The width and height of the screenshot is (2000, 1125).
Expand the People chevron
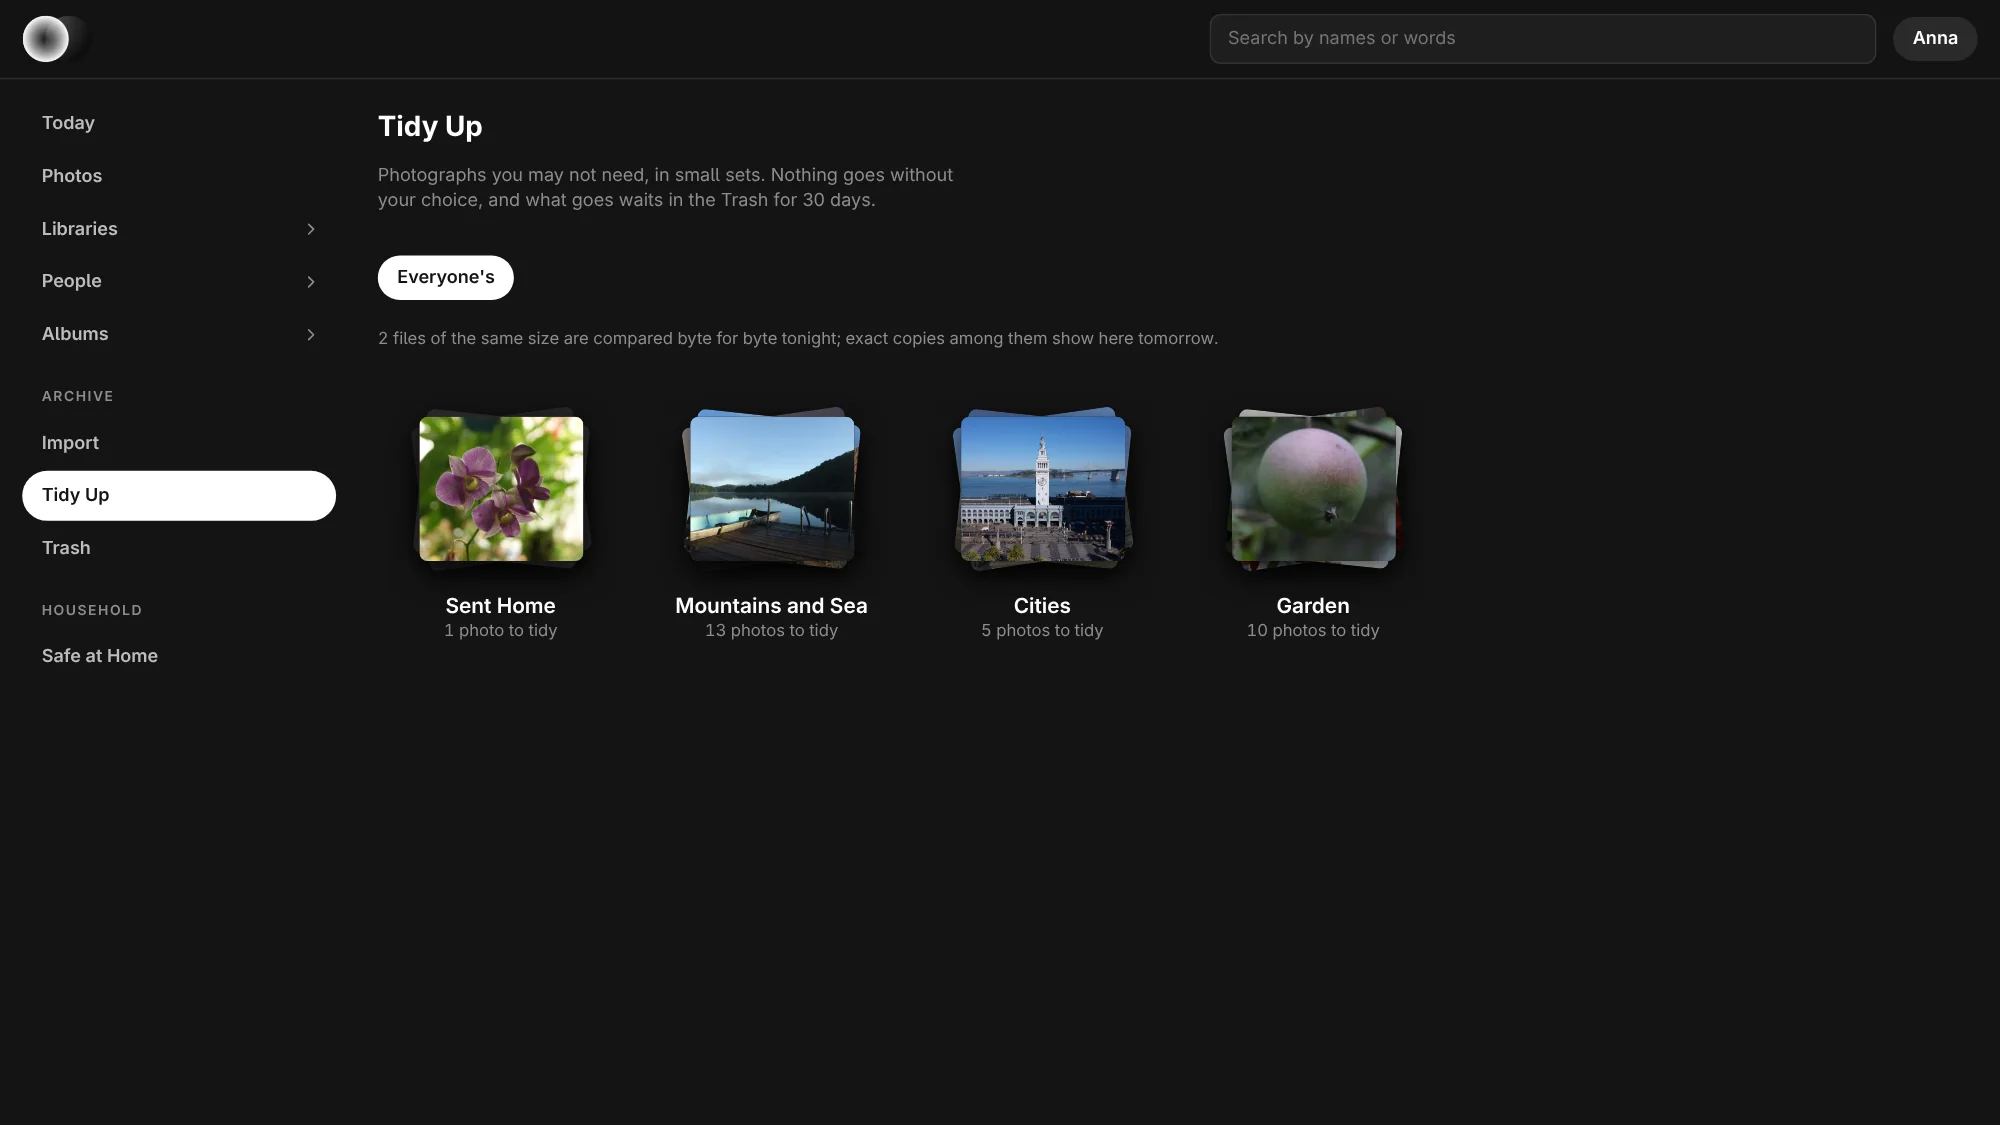(x=311, y=282)
